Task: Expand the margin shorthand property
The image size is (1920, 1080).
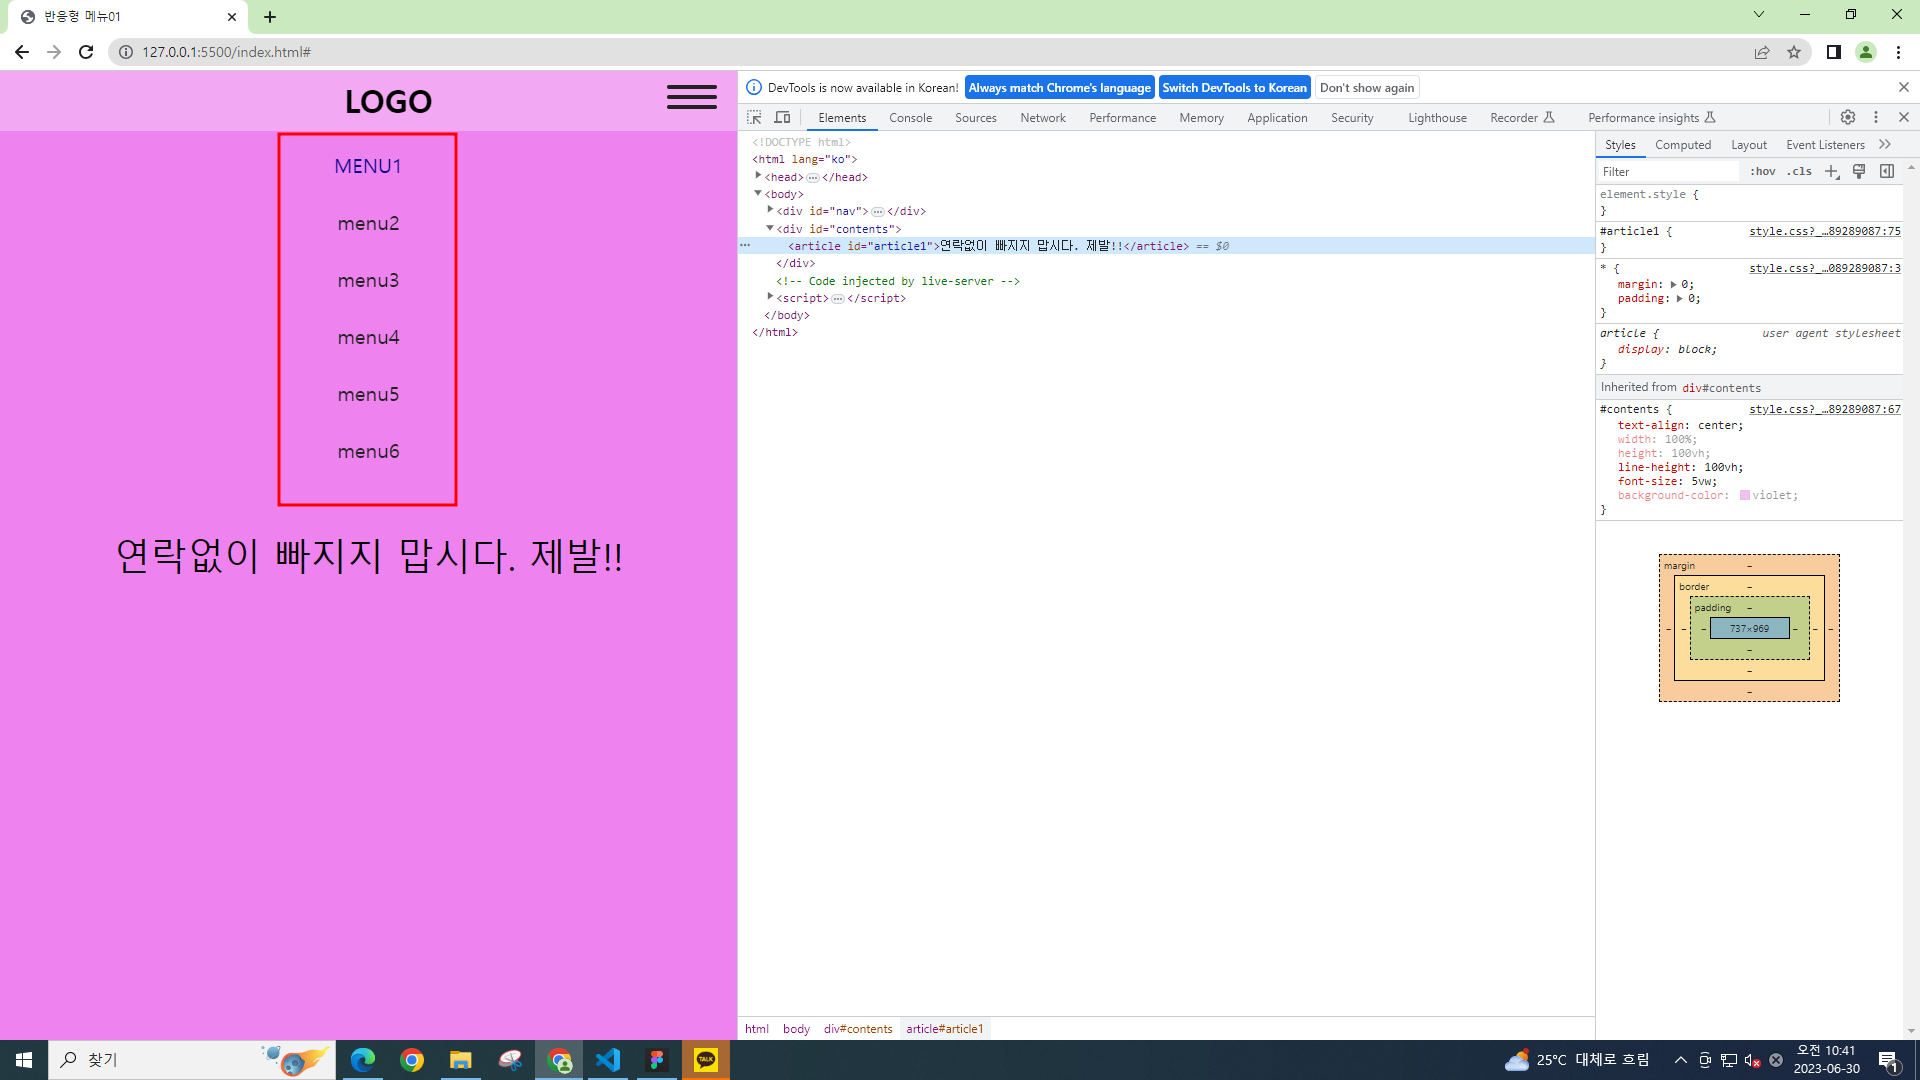Action: [1673, 284]
